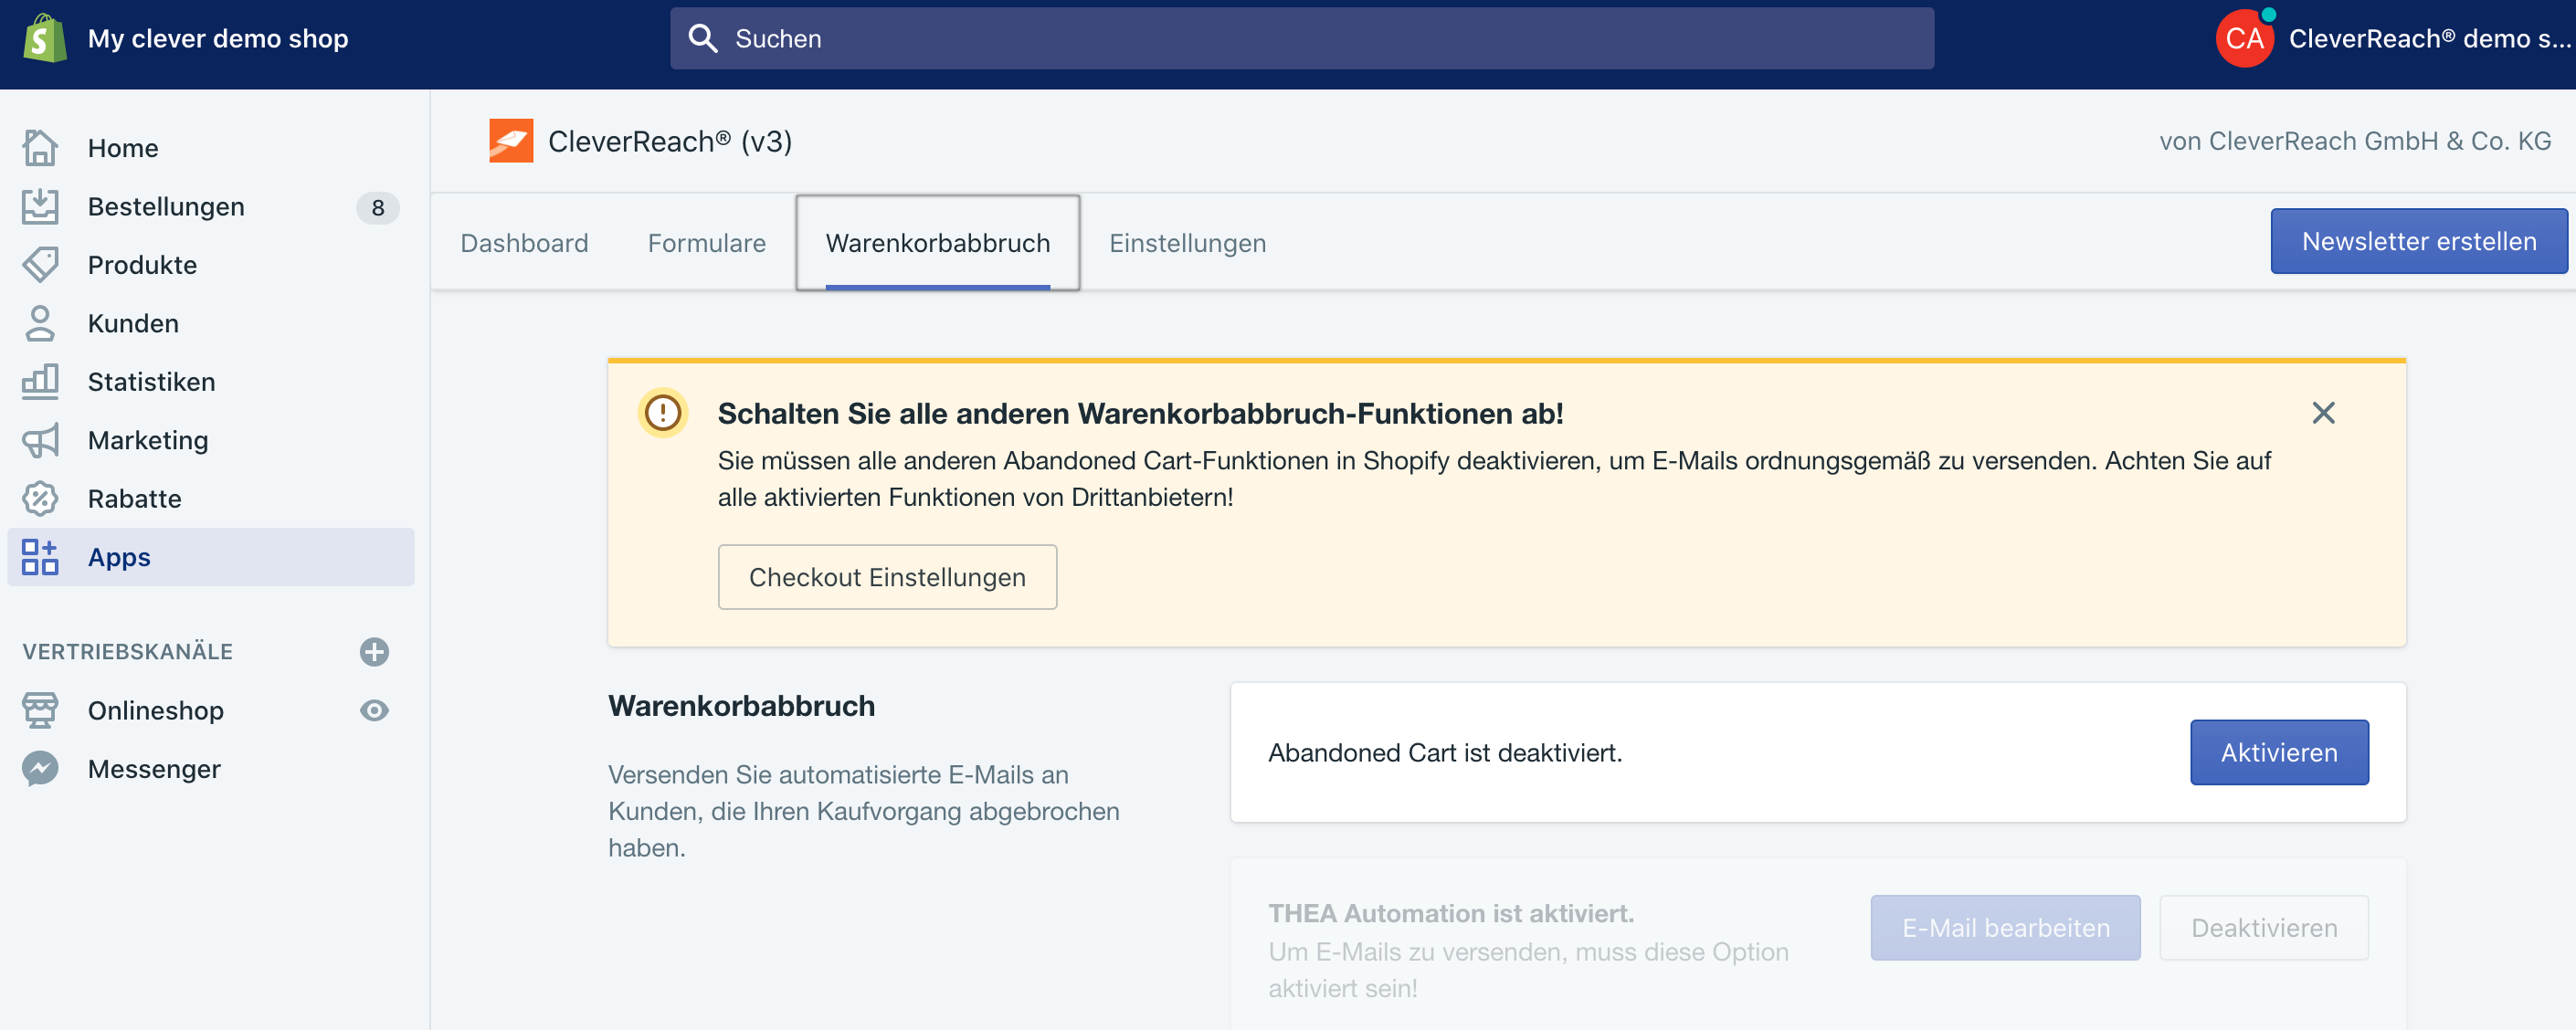Focus the Suchen search field
This screenshot has height=1030, width=2576.
(1300, 38)
